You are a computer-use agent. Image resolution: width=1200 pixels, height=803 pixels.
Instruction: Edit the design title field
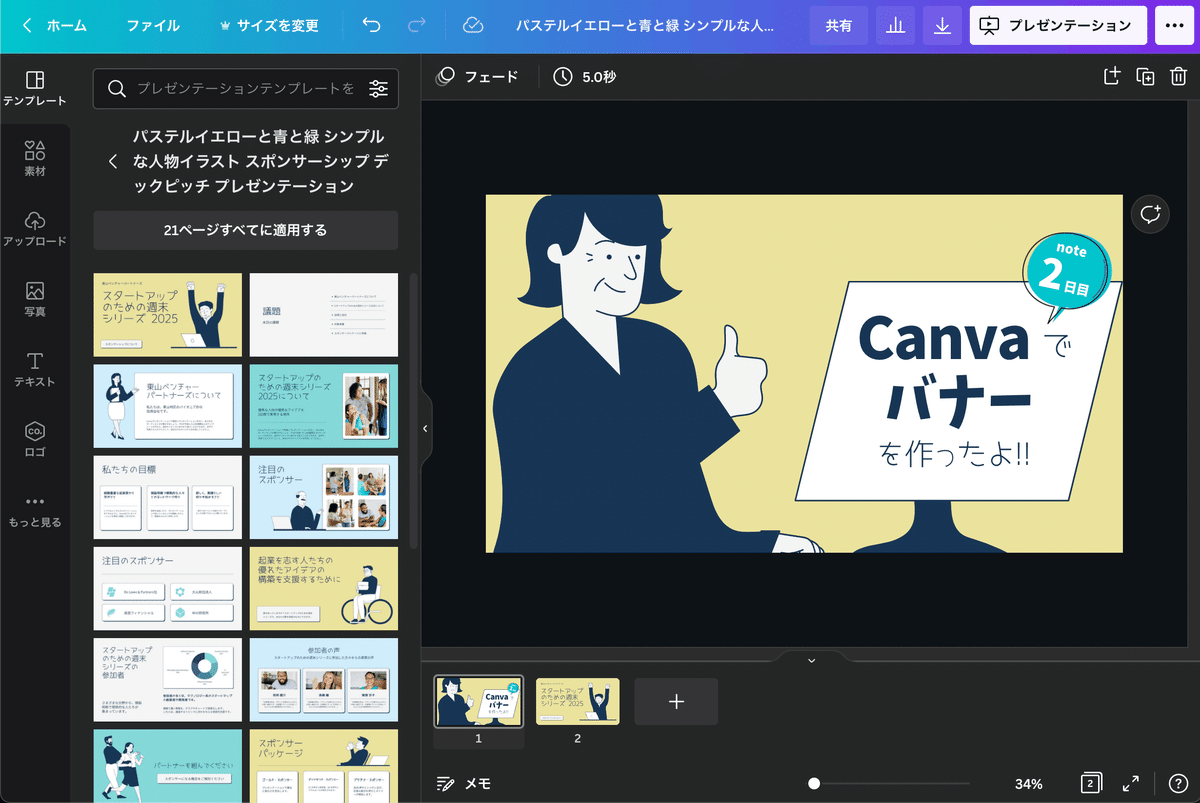(645, 26)
